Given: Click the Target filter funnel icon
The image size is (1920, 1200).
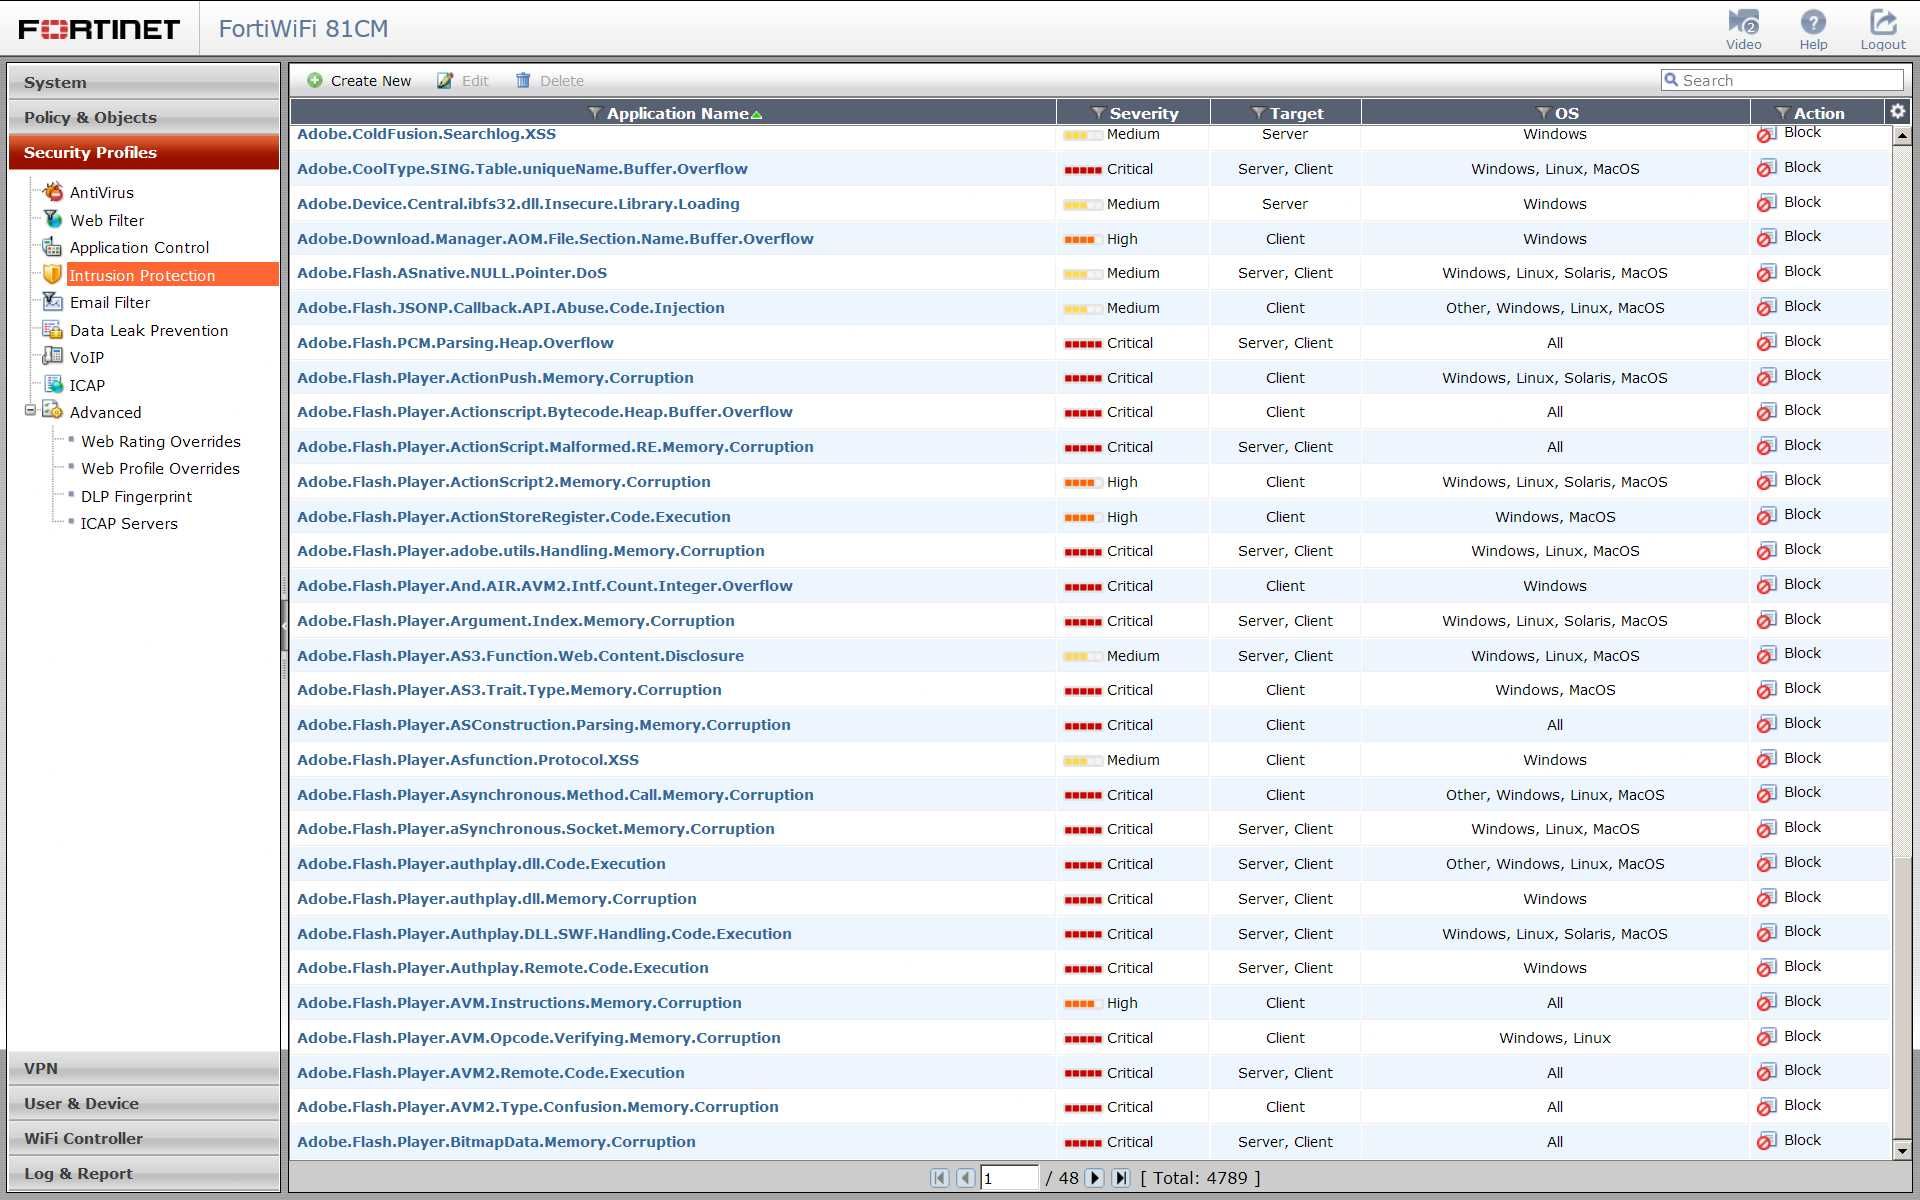Looking at the screenshot, I should point(1258,113).
